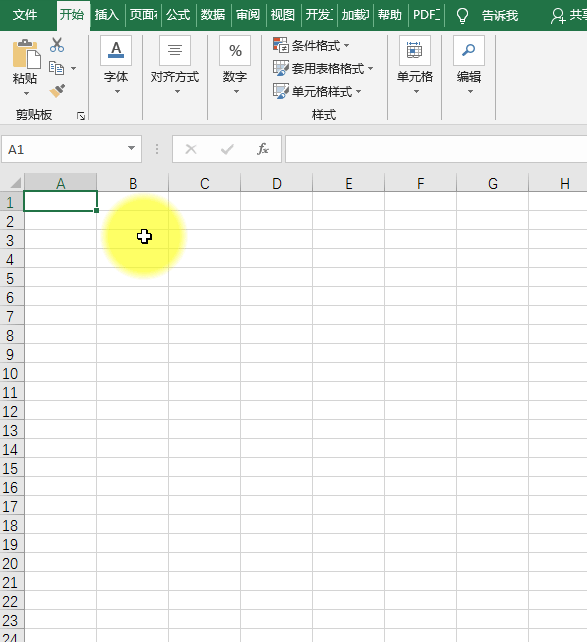Image resolution: width=587 pixels, height=642 pixels.
Task: Click the Cut scissors icon
Action: [57, 45]
